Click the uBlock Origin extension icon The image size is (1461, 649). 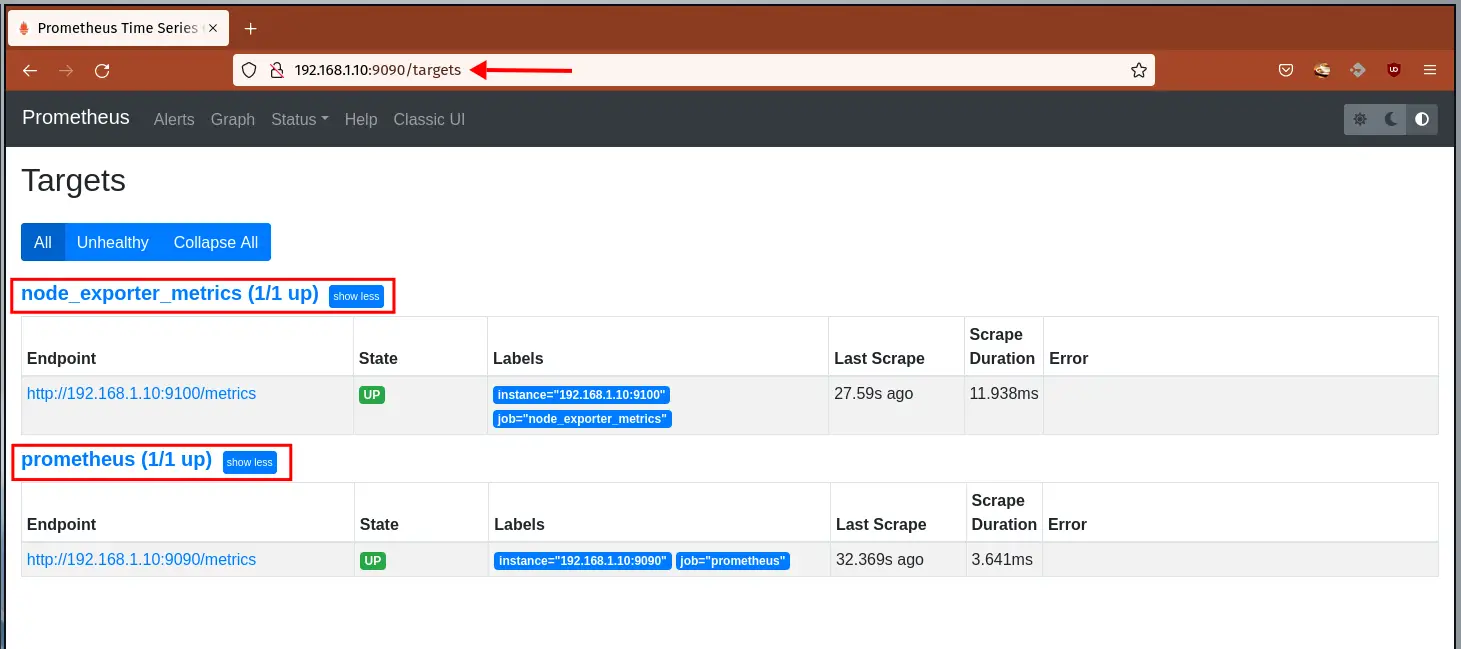[1394, 70]
